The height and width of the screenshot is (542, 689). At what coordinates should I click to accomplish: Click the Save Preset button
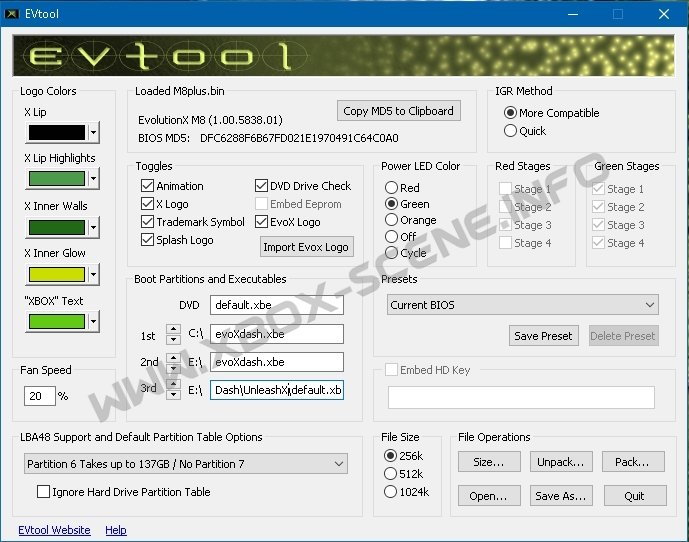pyautogui.click(x=544, y=336)
